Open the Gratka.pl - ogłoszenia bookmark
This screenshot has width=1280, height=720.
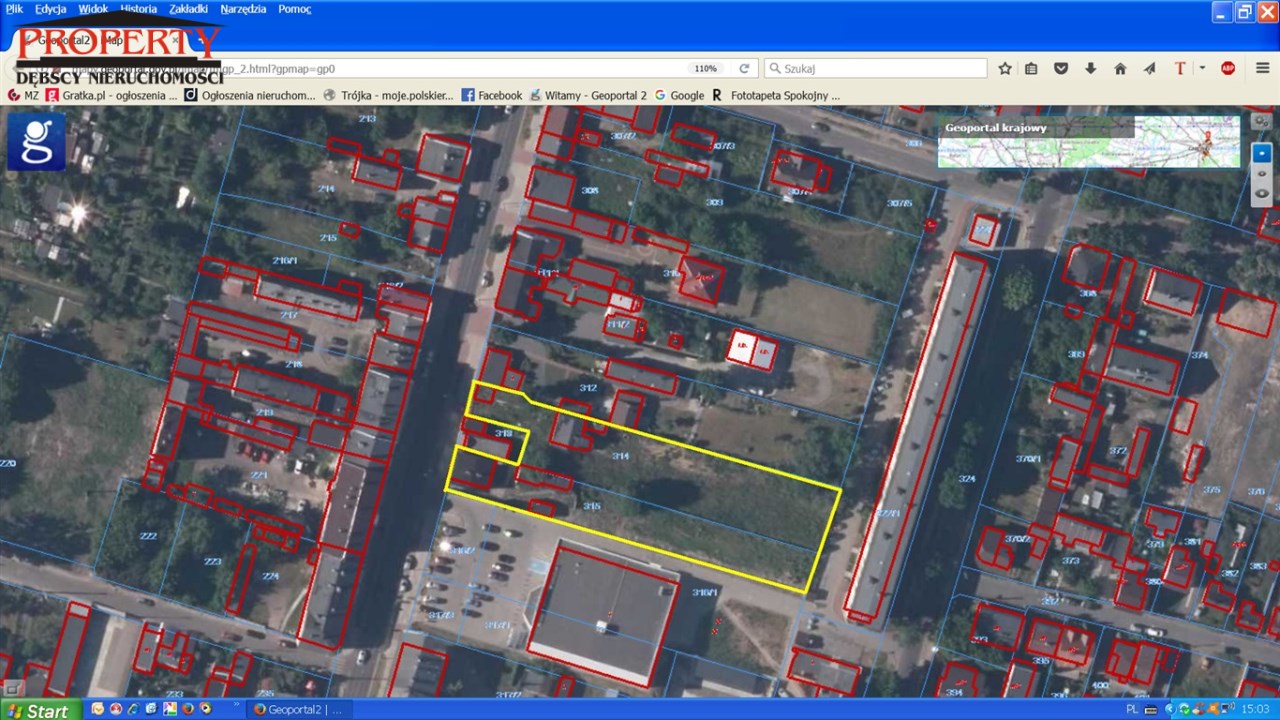pos(112,96)
